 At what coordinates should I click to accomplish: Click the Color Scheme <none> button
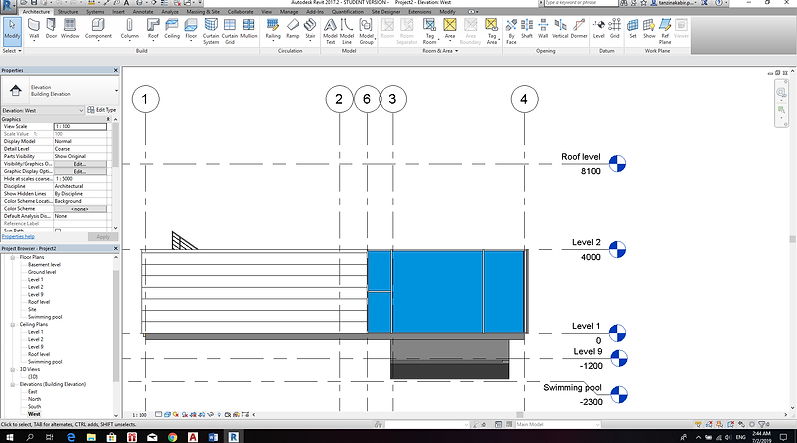(x=80, y=209)
